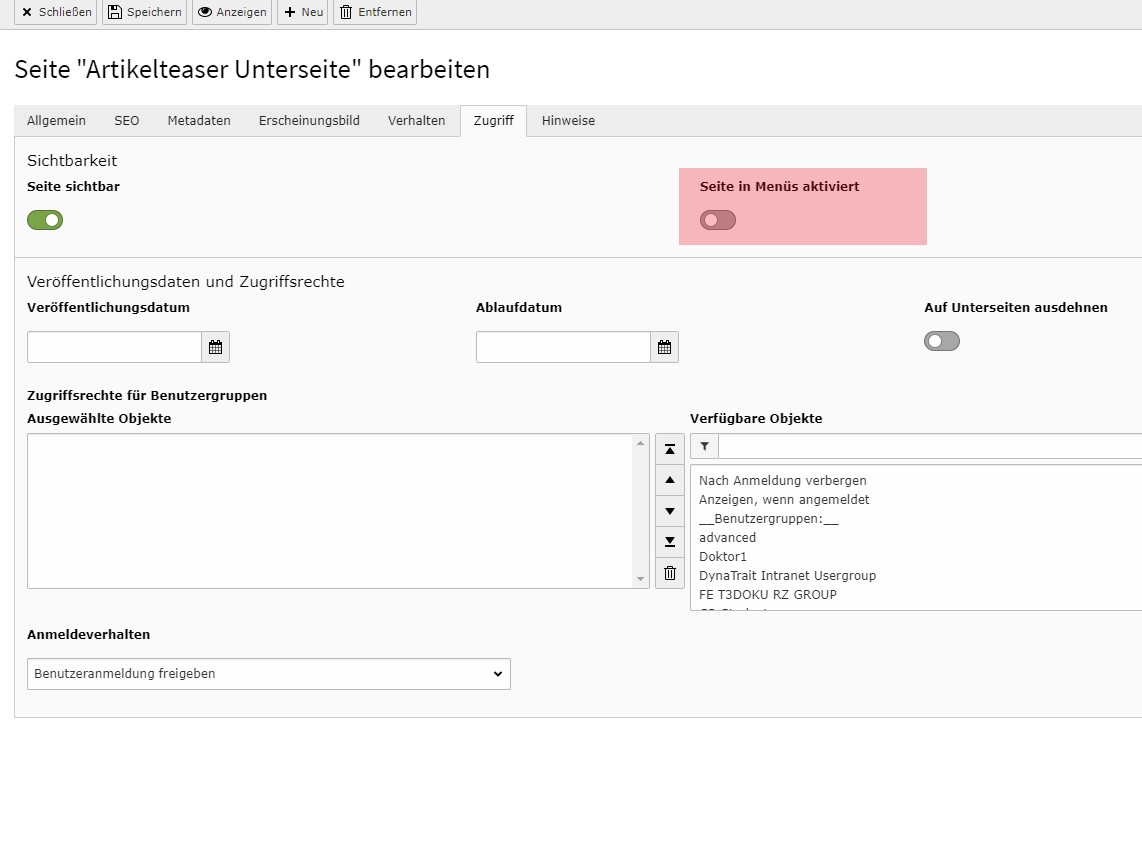Click the Veröffentlichungsdatum date input field
1142x858 pixels.
coord(114,348)
